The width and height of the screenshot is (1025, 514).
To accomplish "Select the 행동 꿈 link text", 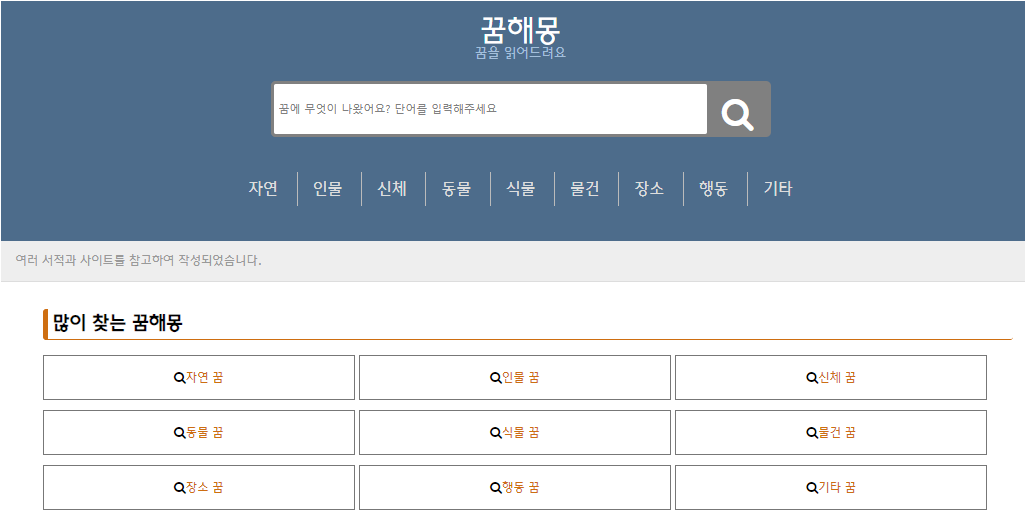I will [x=521, y=488].
